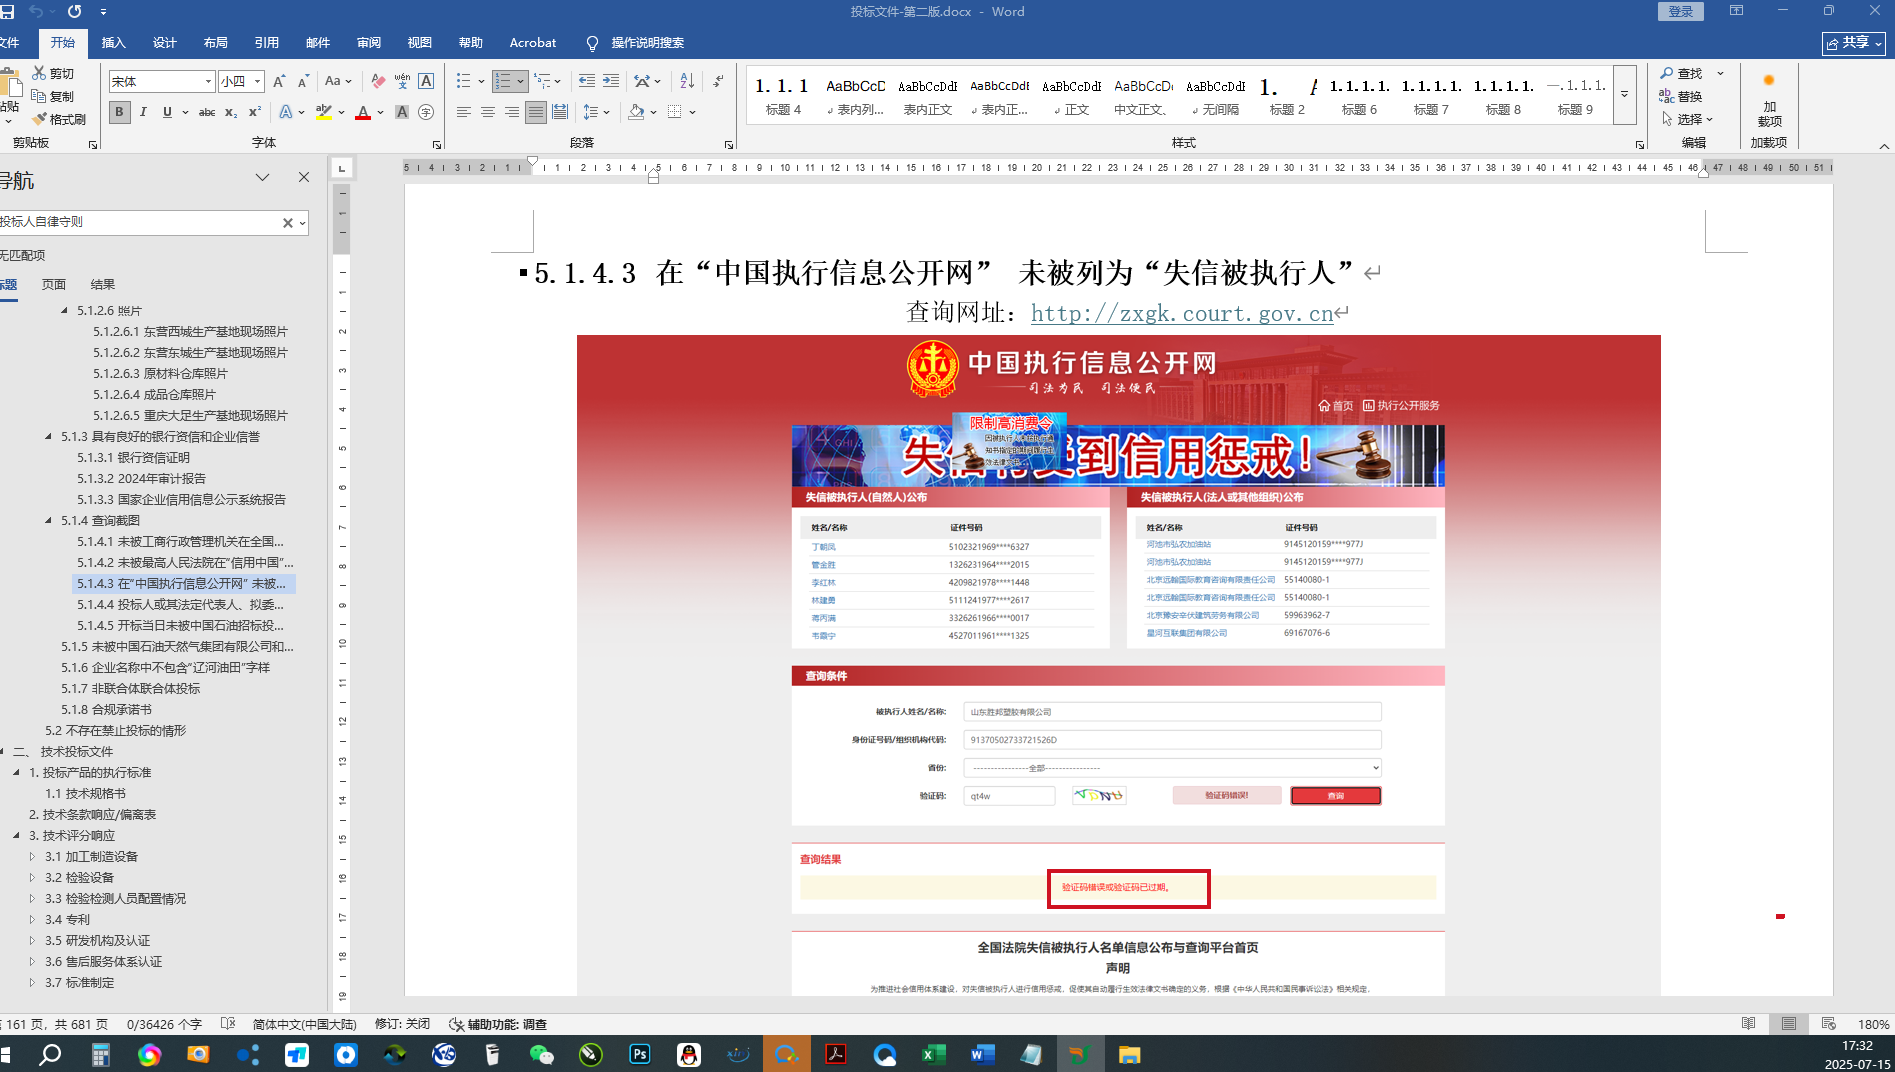Click the 辅助功能: 调查 status bar item
Viewport: 1895px width, 1072px height.
point(498,1024)
